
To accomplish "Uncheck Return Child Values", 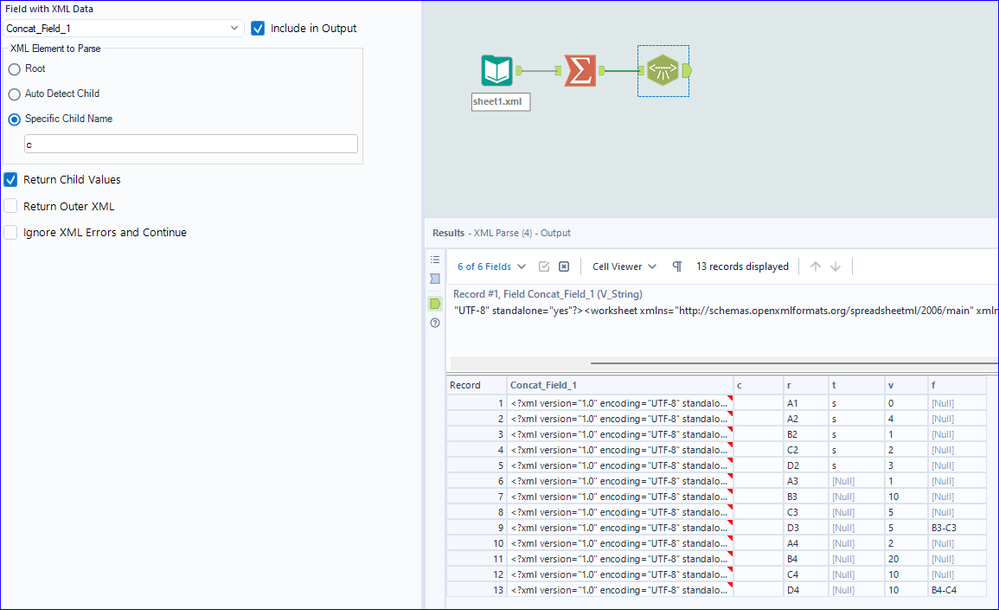I will (11, 180).
